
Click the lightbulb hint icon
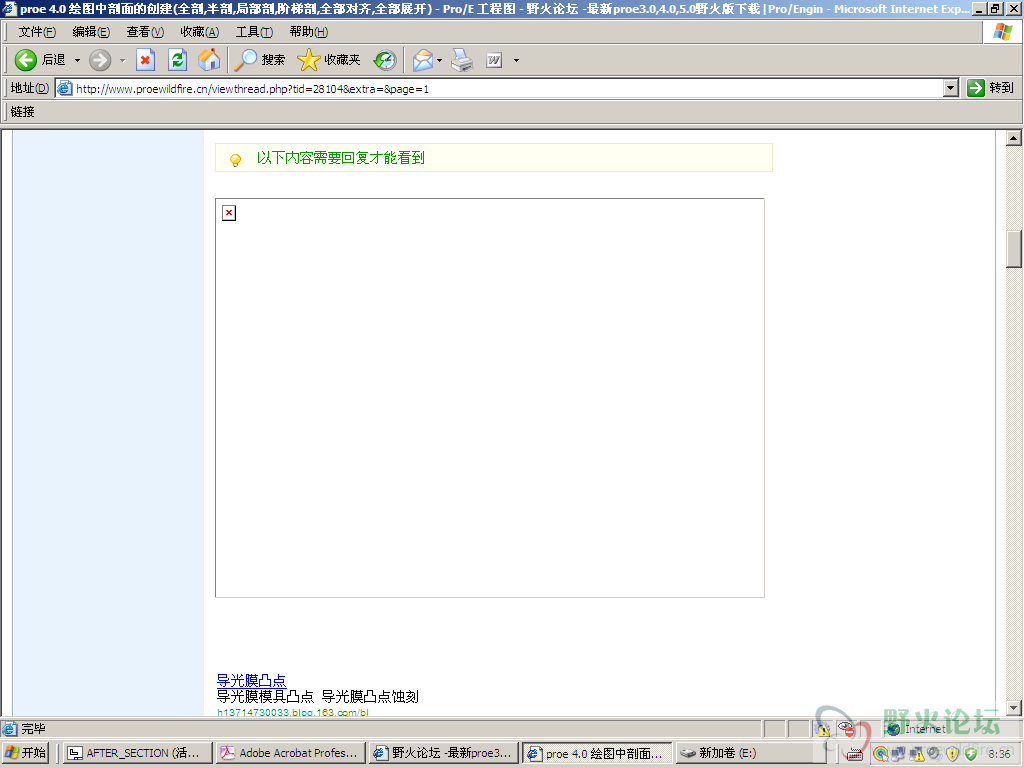(x=236, y=159)
